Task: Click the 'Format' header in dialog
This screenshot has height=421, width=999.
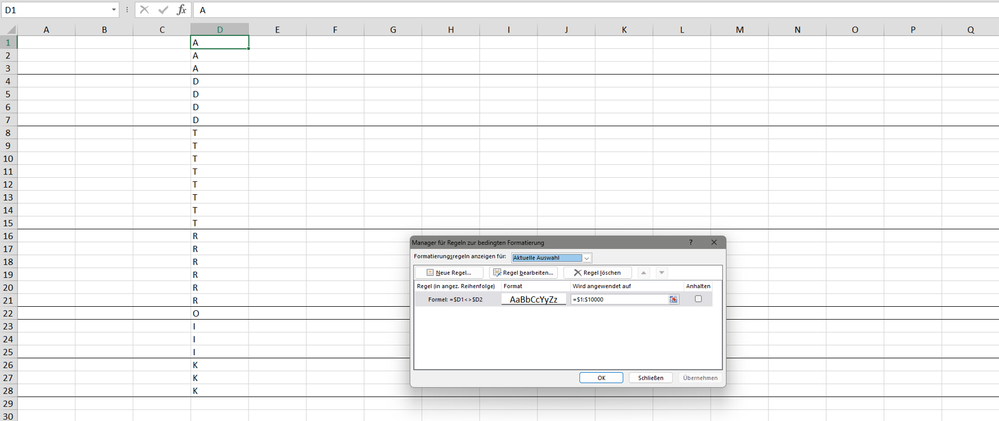Action: pyautogui.click(x=513, y=286)
